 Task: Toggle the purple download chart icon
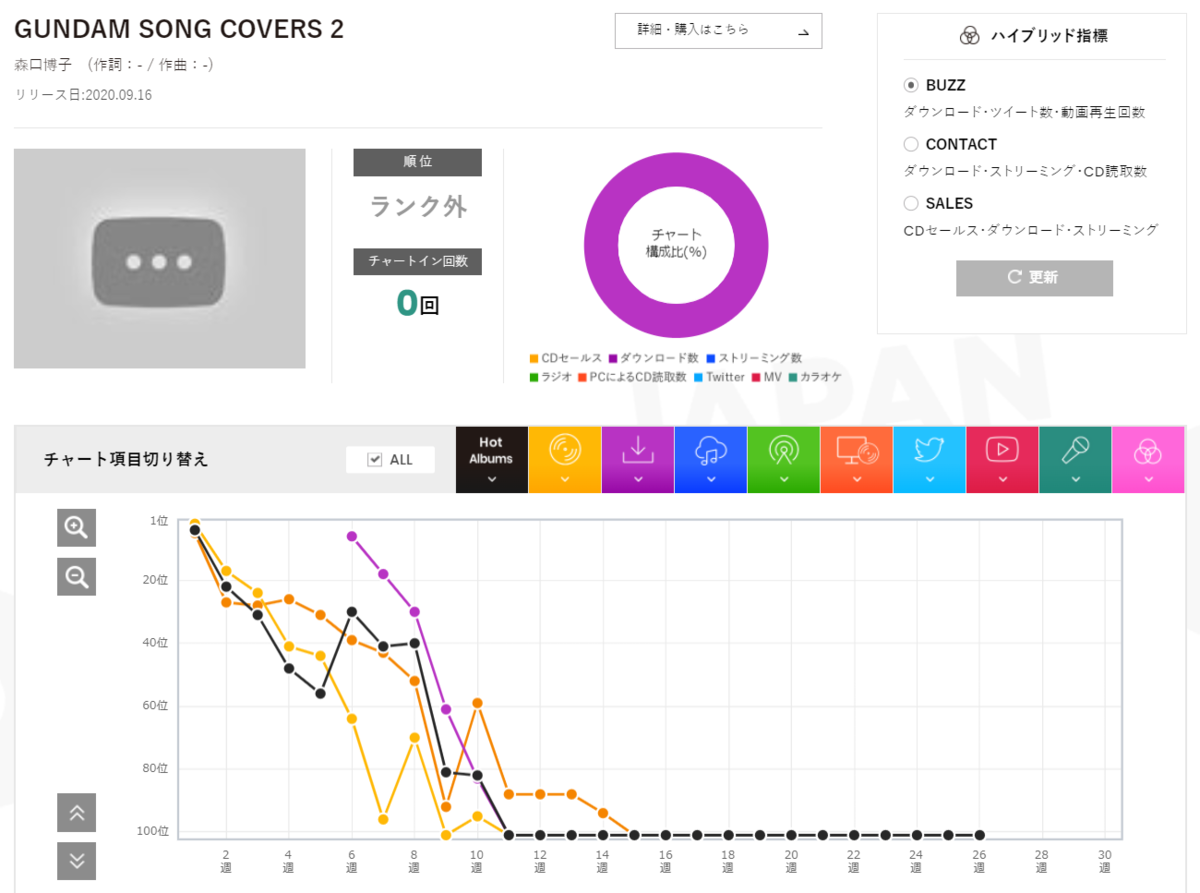(638, 451)
